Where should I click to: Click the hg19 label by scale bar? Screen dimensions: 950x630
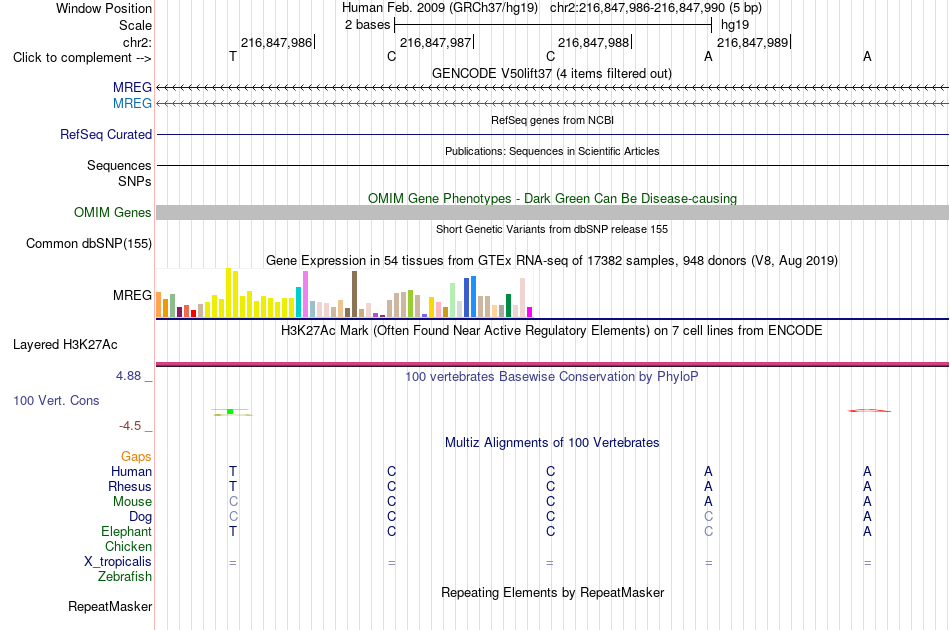click(735, 25)
